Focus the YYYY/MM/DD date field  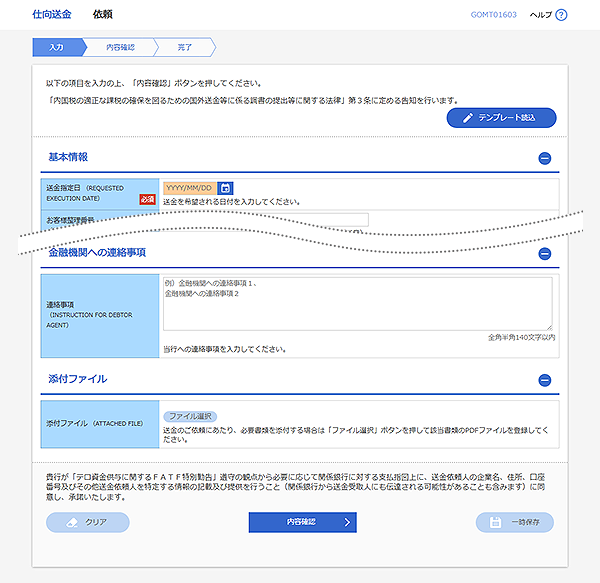pos(190,188)
